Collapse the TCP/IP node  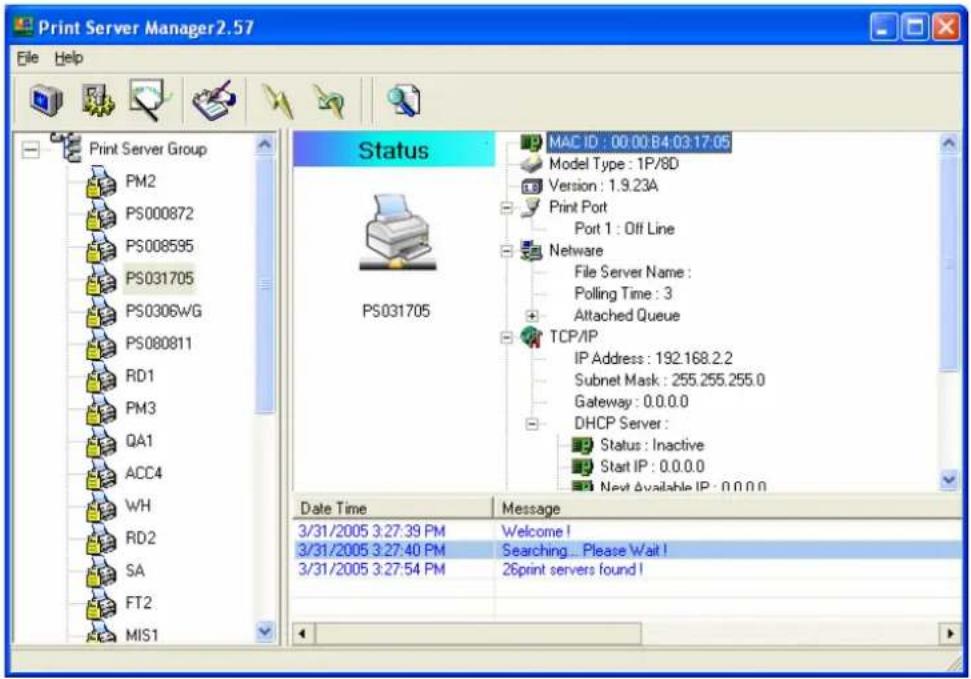[x=507, y=338]
